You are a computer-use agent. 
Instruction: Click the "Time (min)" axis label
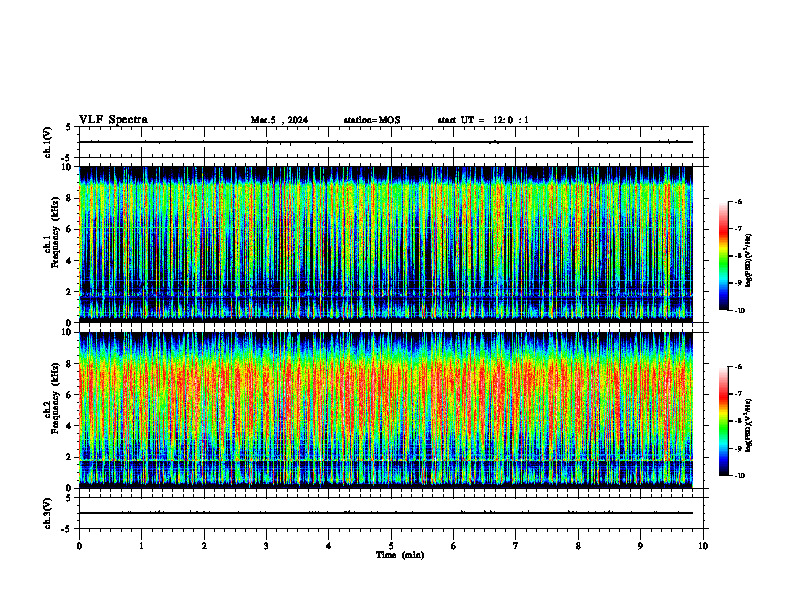(400, 555)
